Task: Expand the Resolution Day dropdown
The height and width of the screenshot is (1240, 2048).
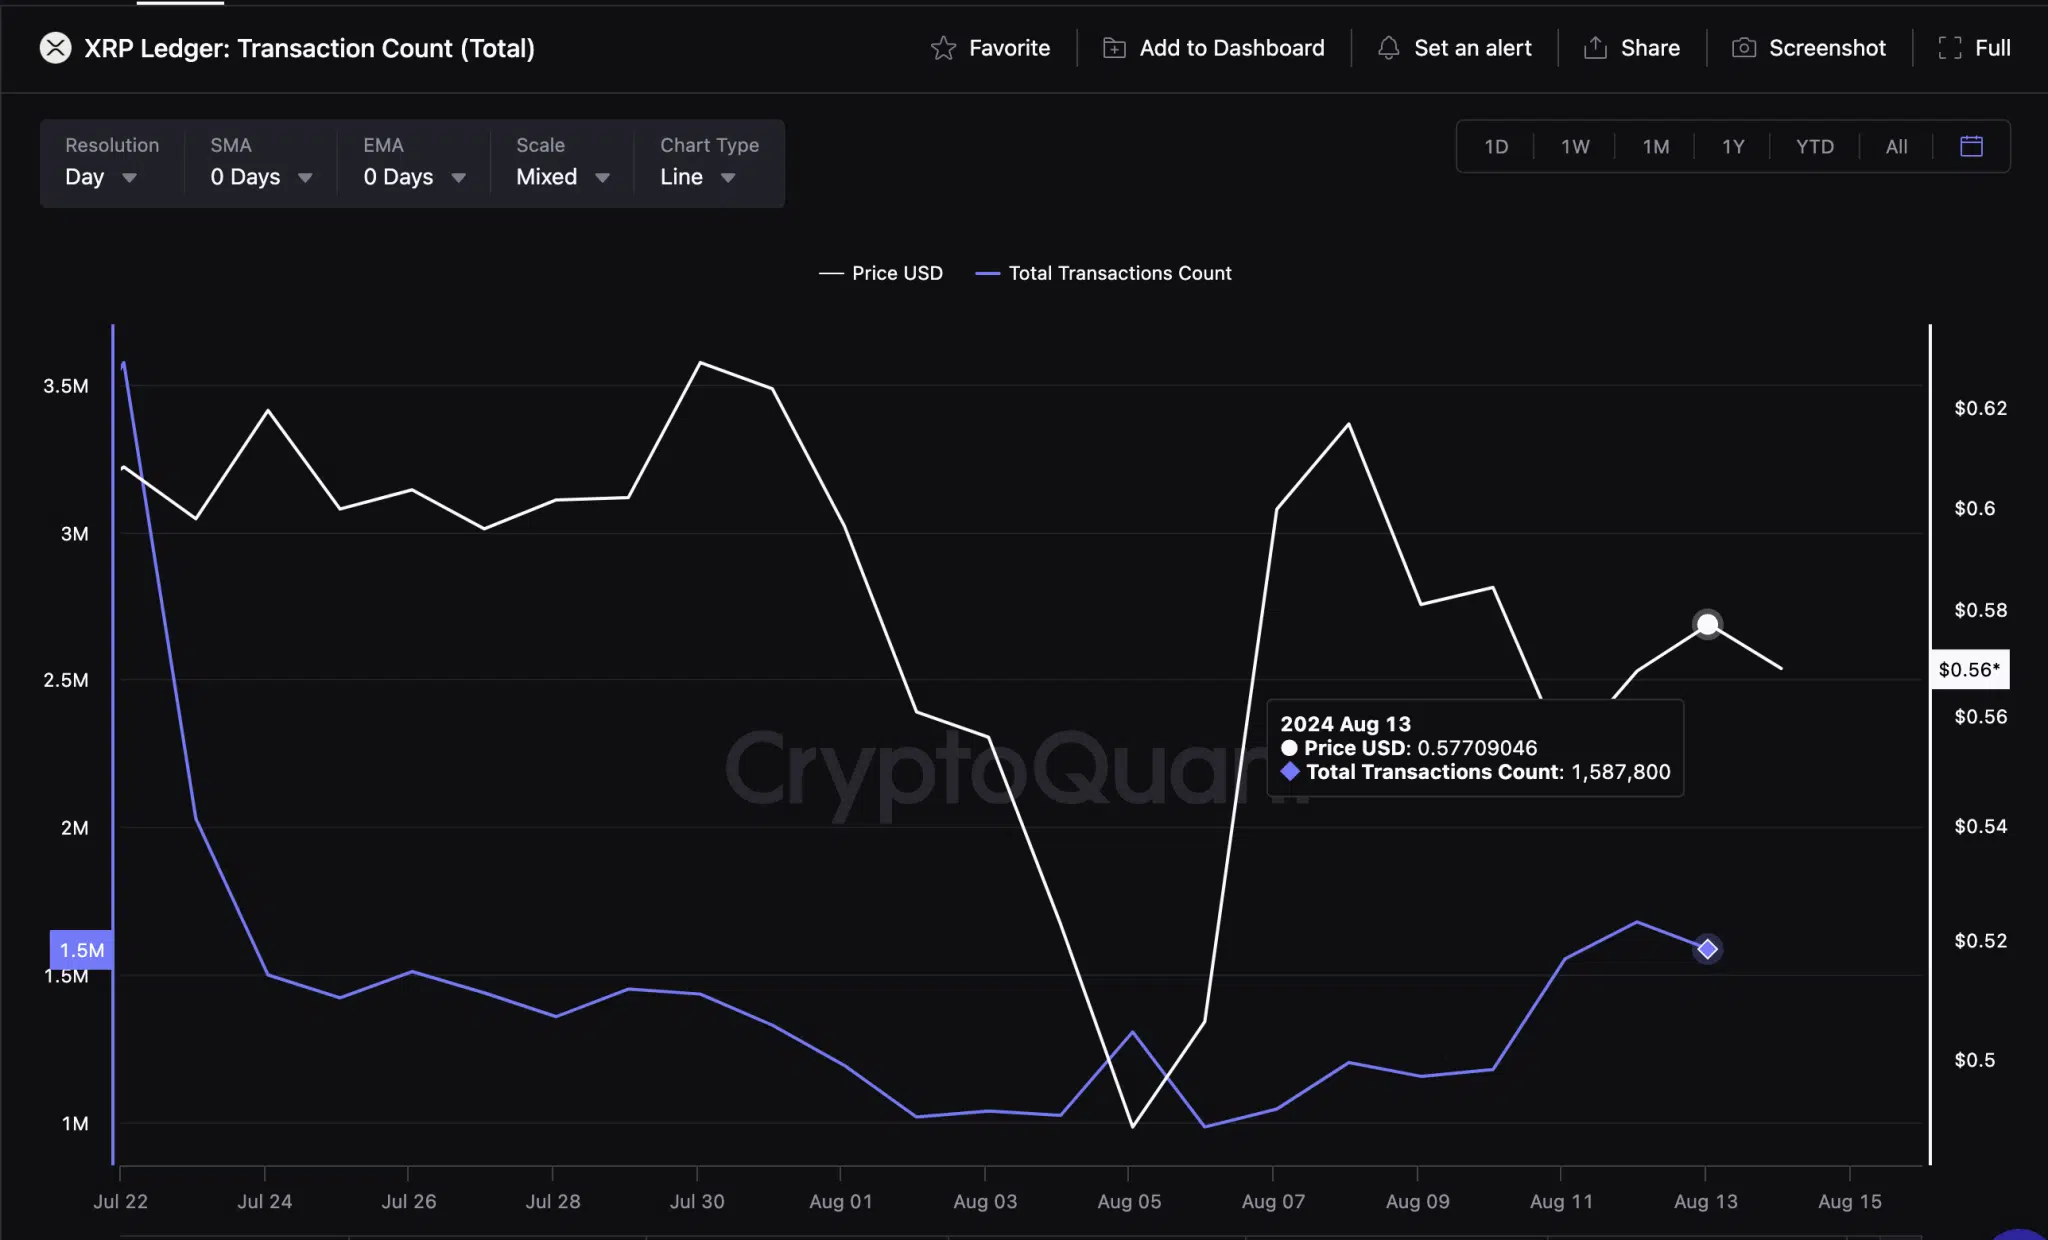Action: [98, 175]
